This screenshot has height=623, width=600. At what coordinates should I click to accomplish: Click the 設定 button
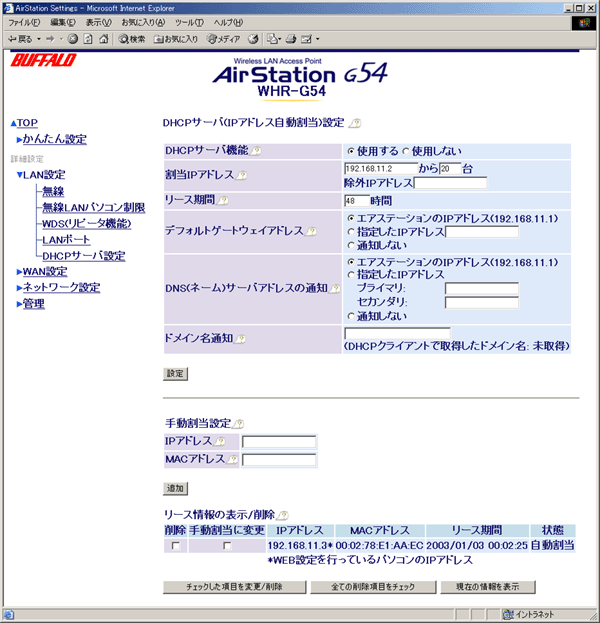(175, 374)
